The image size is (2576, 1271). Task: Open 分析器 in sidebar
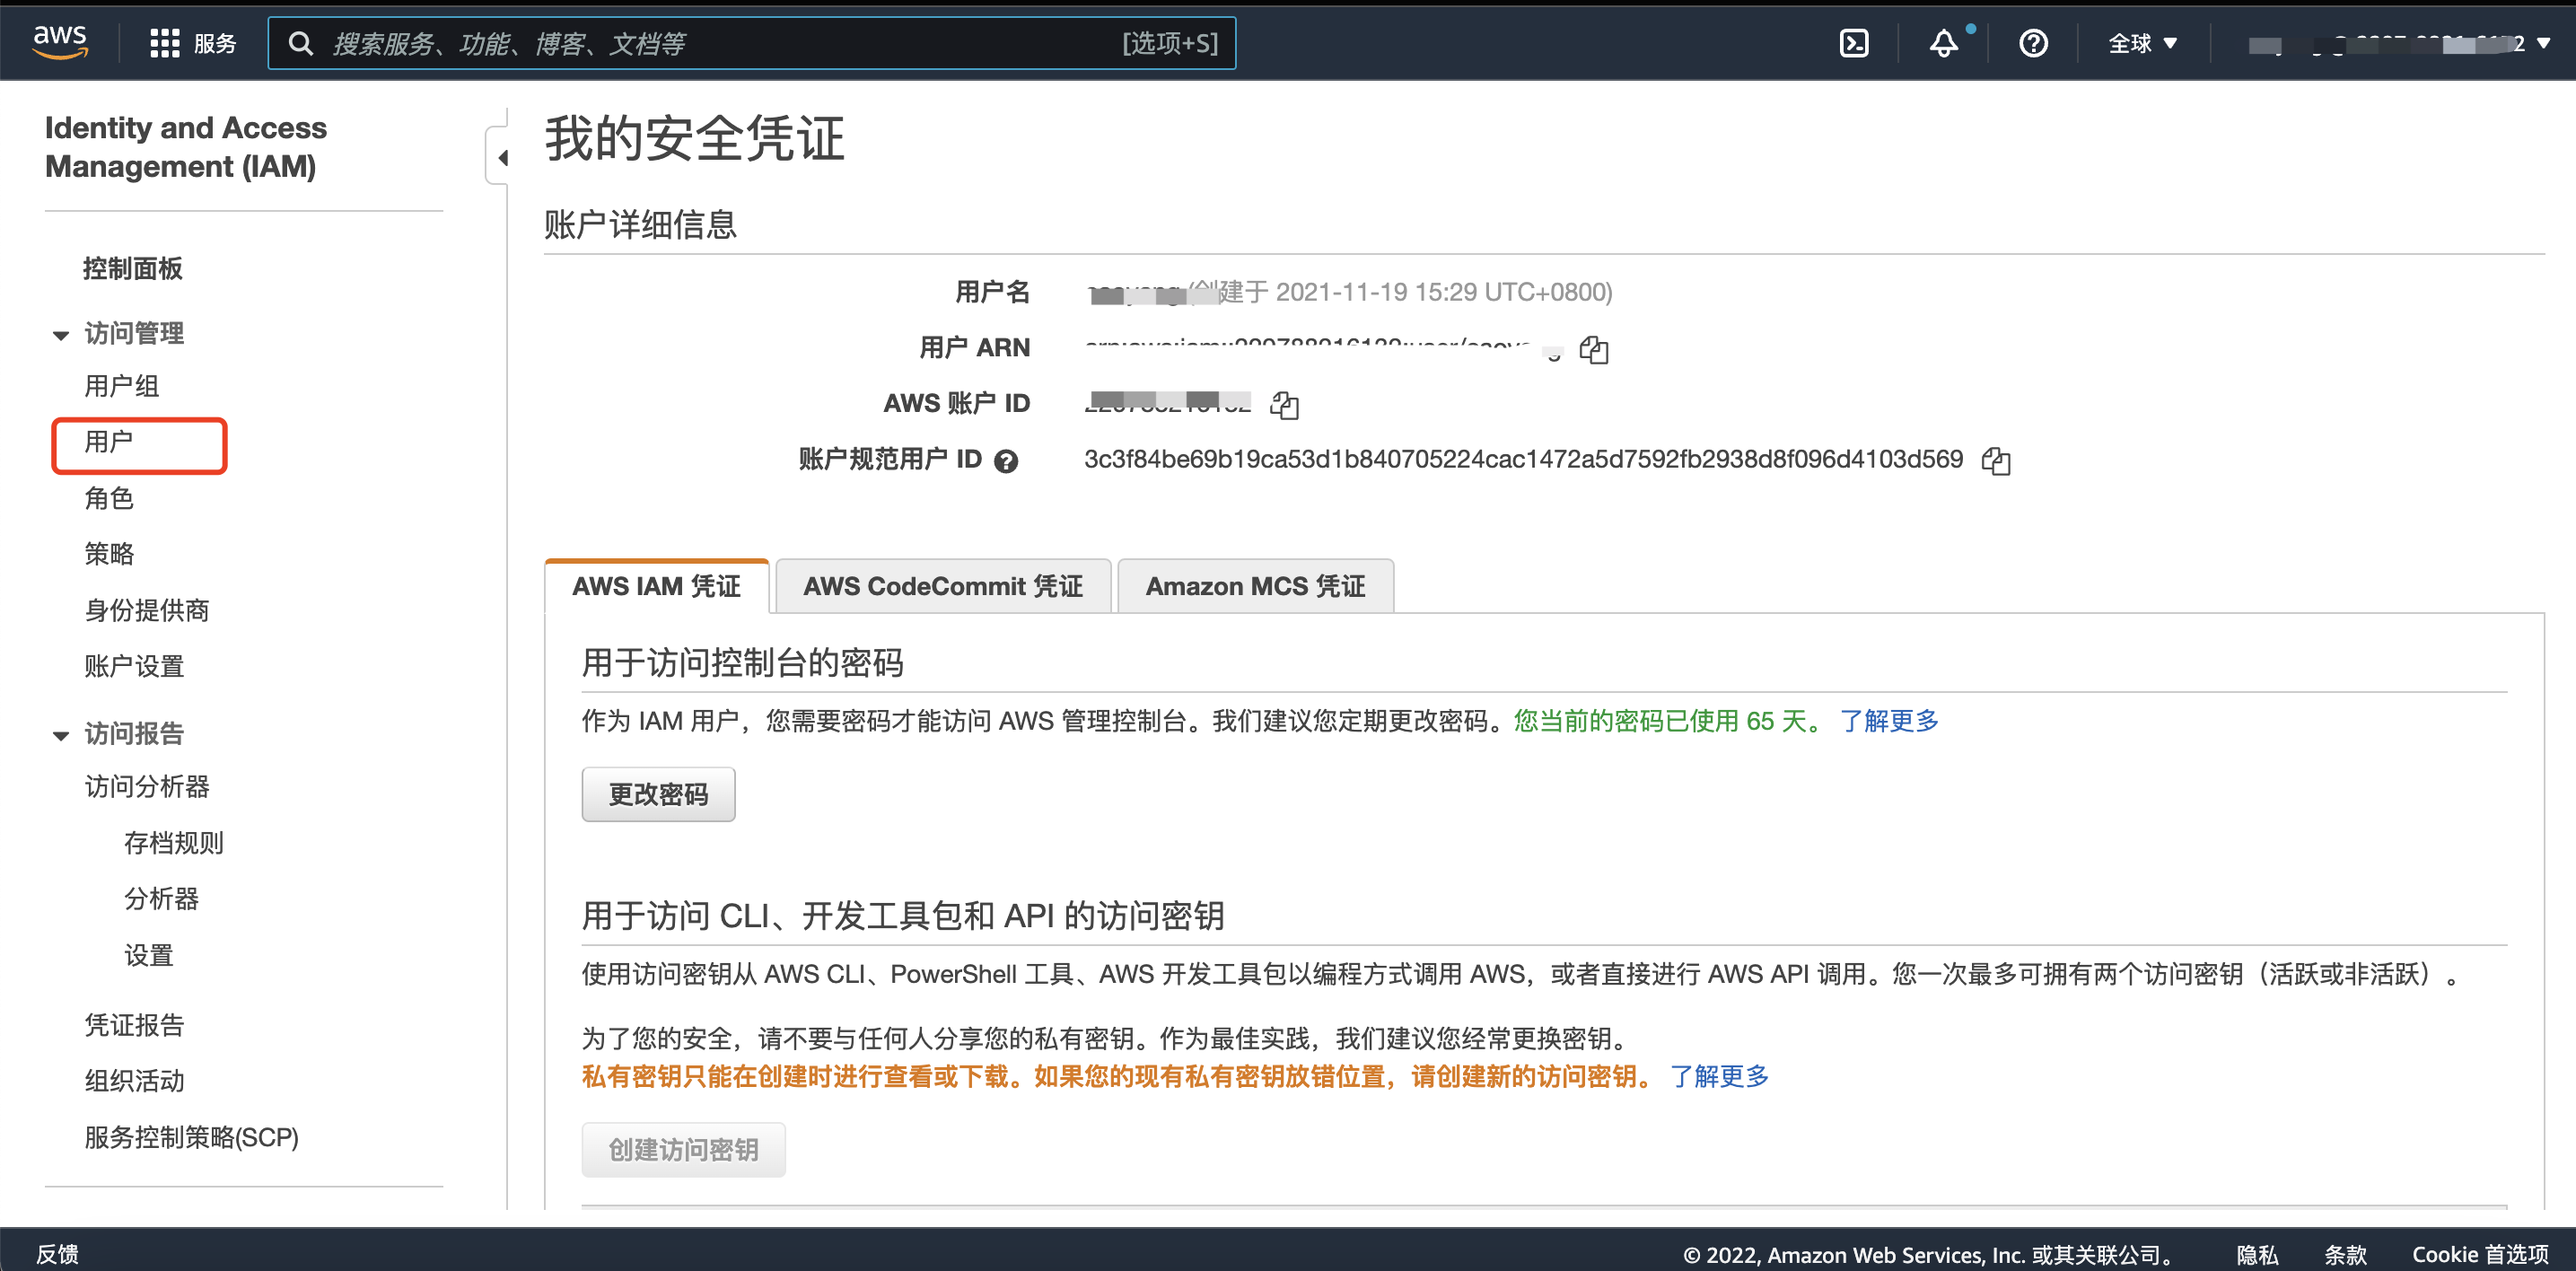coord(161,899)
